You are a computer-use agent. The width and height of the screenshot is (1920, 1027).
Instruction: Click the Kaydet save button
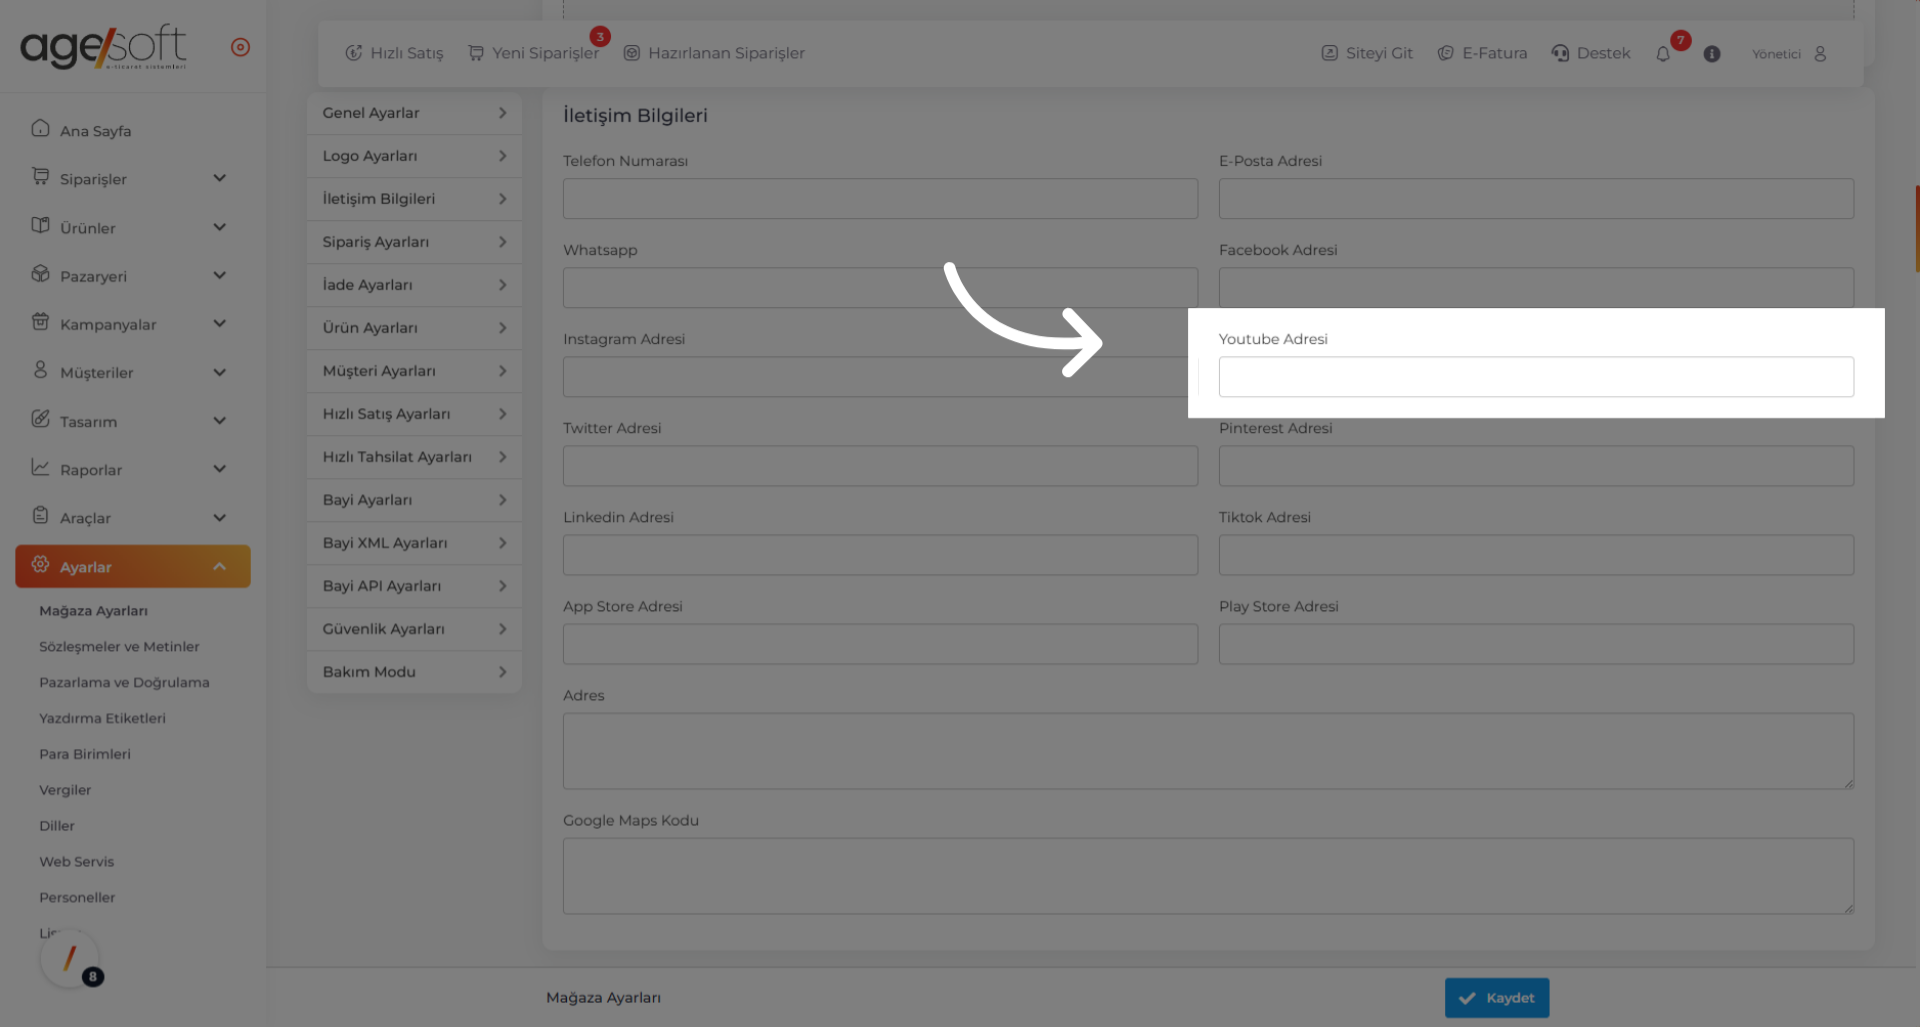pyautogui.click(x=1497, y=998)
